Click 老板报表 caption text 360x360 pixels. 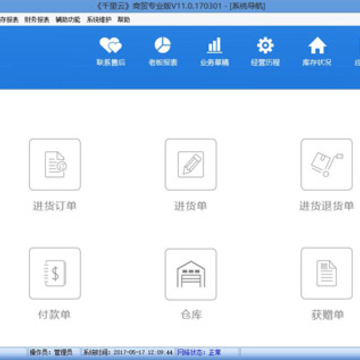[163, 63]
